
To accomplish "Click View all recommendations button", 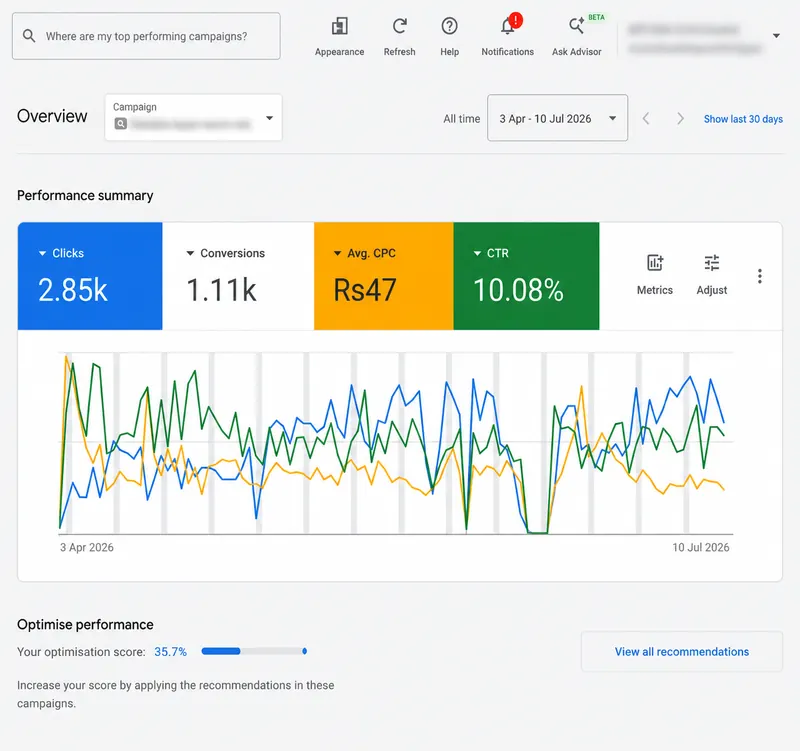I will coord(682,652).
